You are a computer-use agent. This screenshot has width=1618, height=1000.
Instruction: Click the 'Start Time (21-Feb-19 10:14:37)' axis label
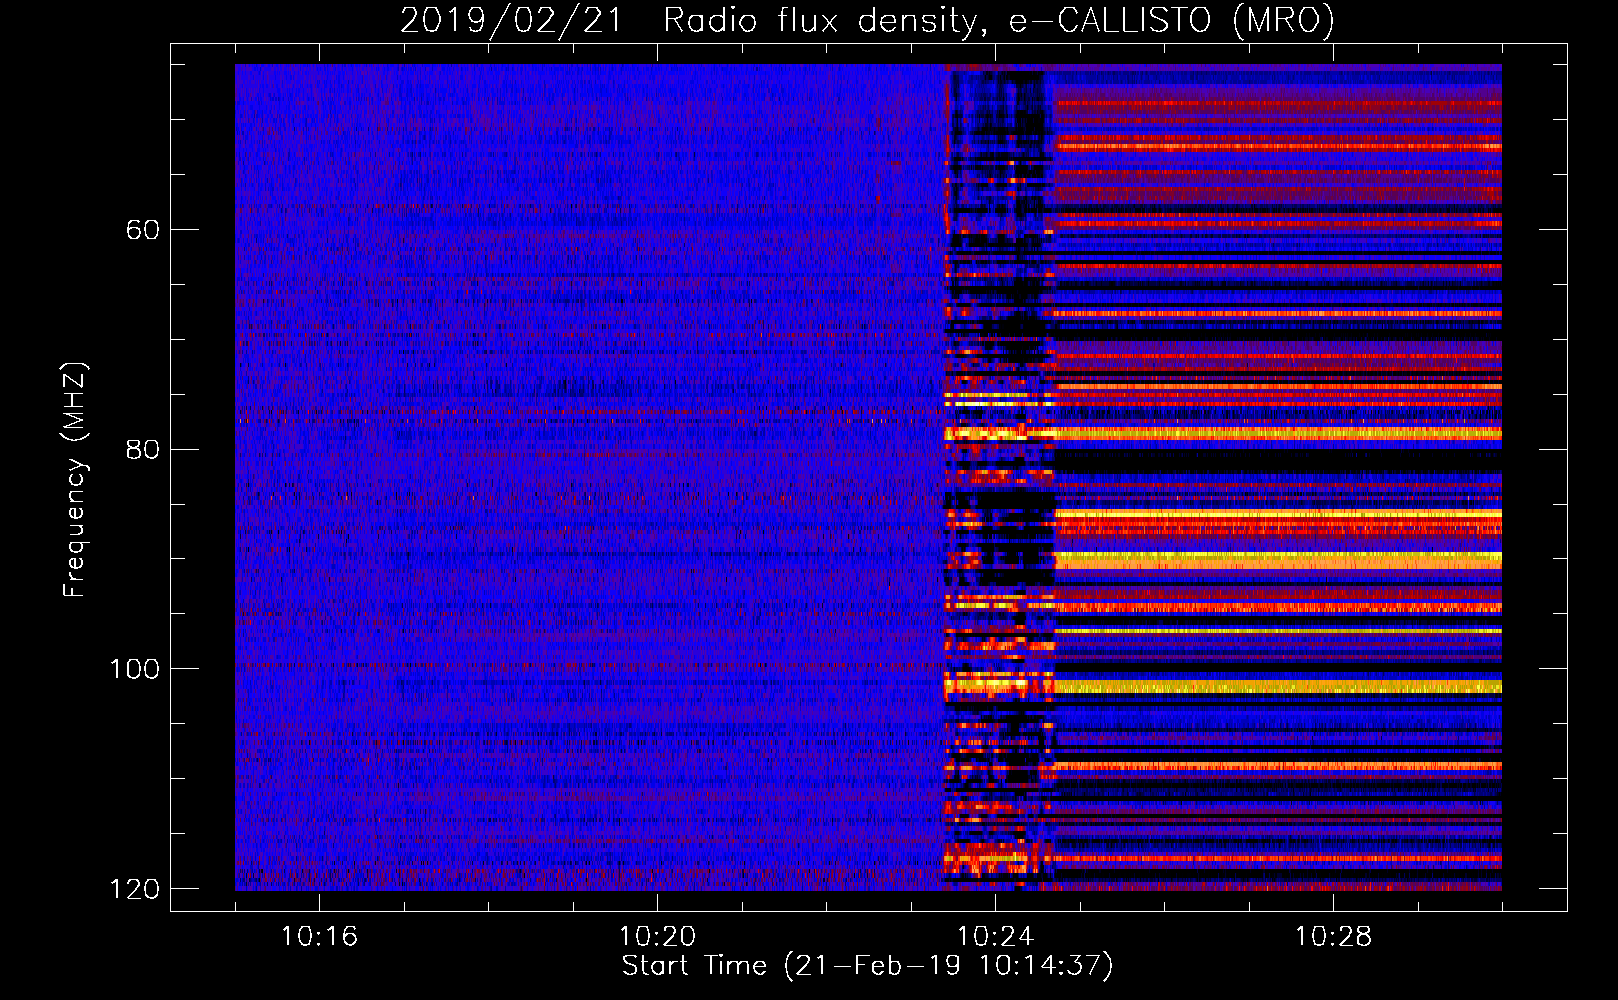(867, 966)
